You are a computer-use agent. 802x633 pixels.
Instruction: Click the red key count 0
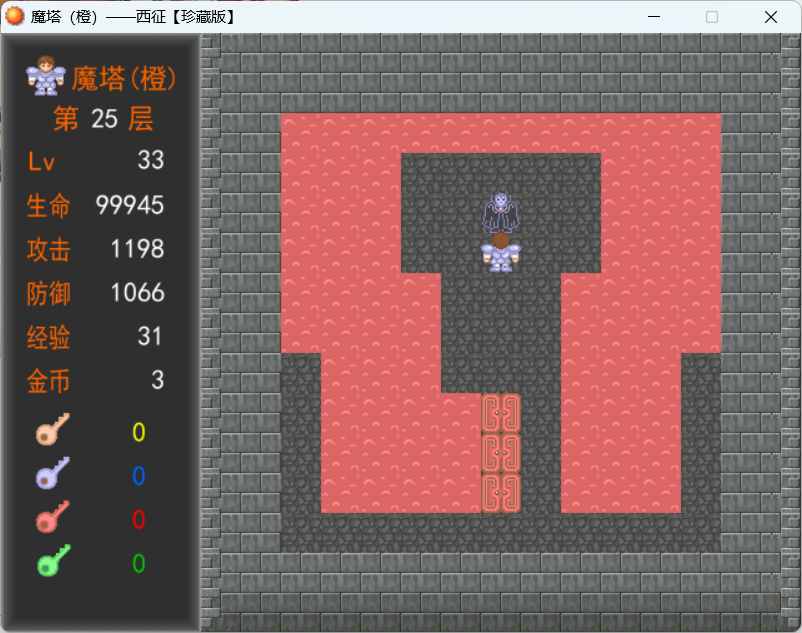(139, 520)
